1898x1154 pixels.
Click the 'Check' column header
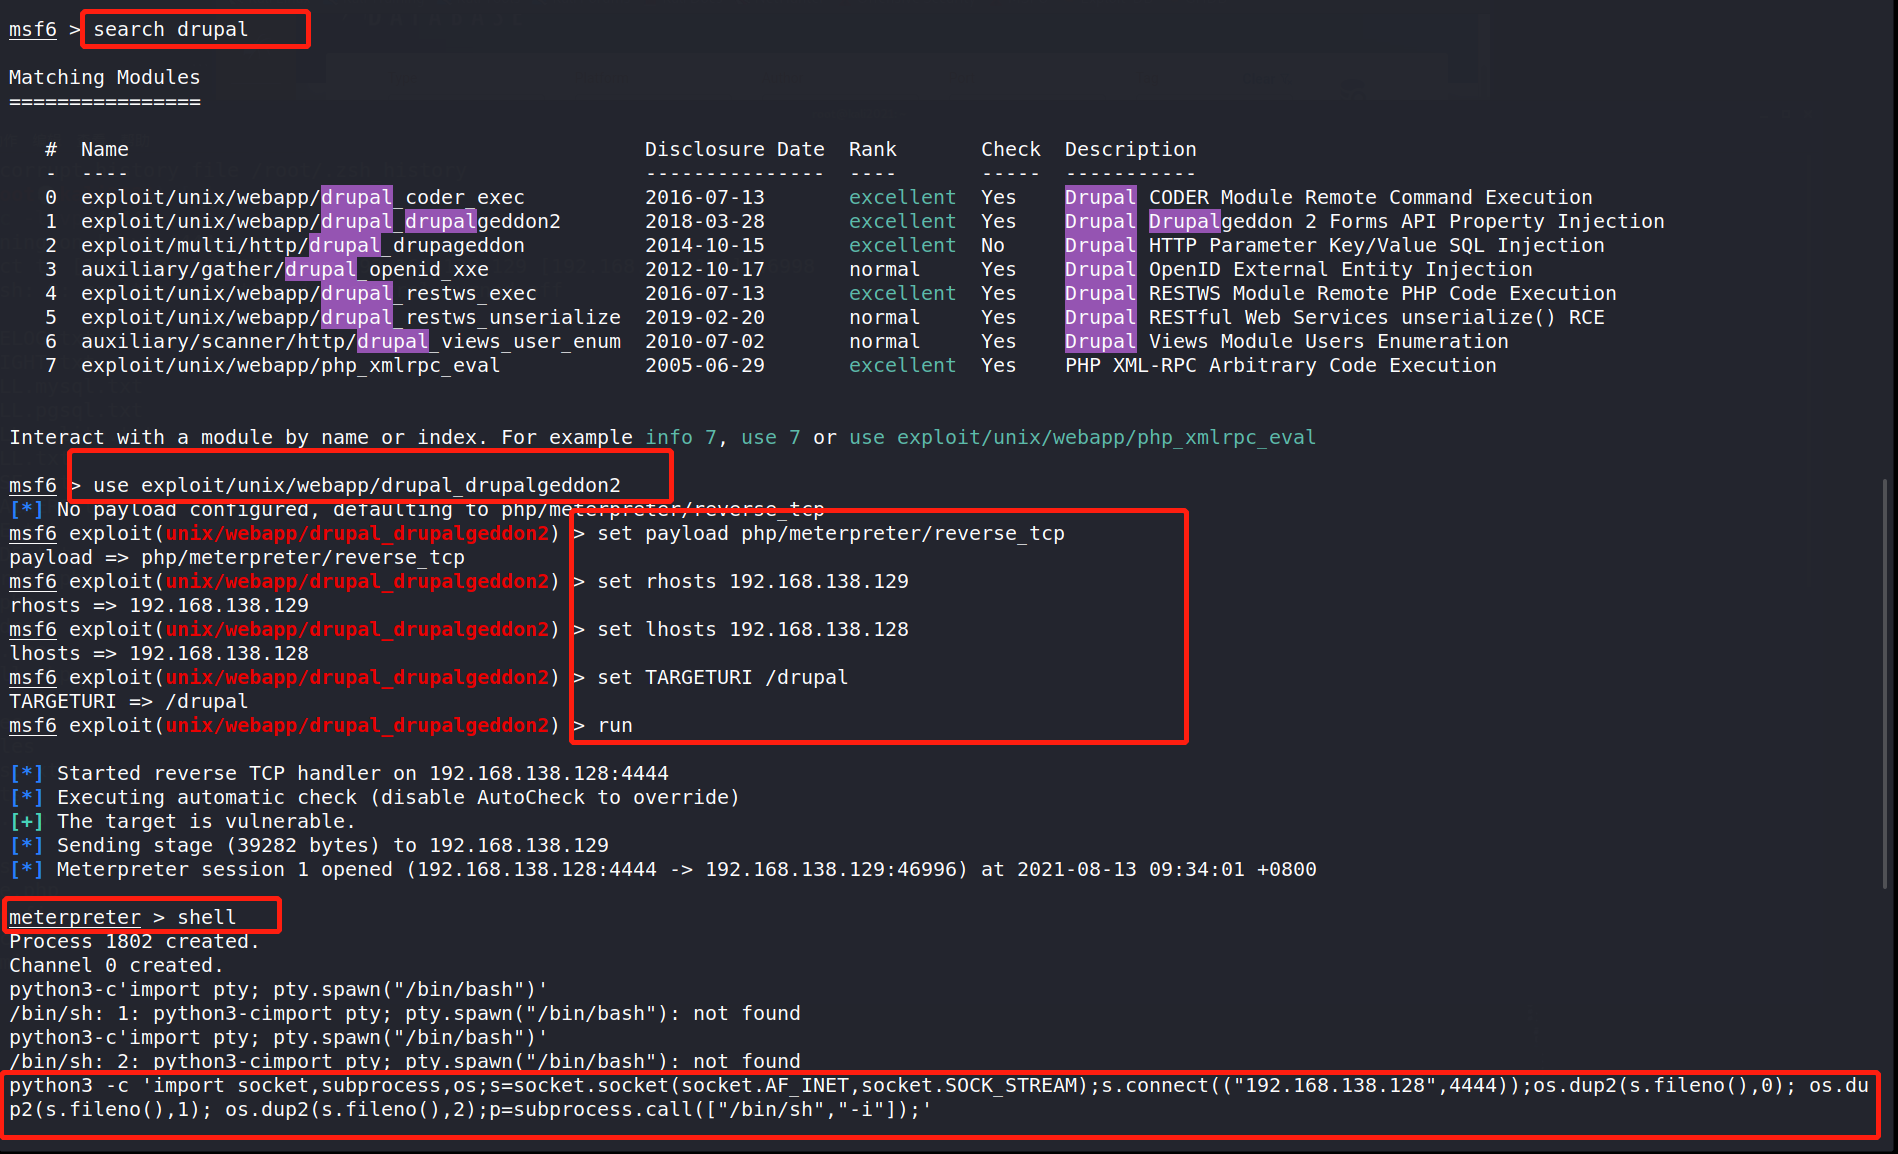(1010, 149)
